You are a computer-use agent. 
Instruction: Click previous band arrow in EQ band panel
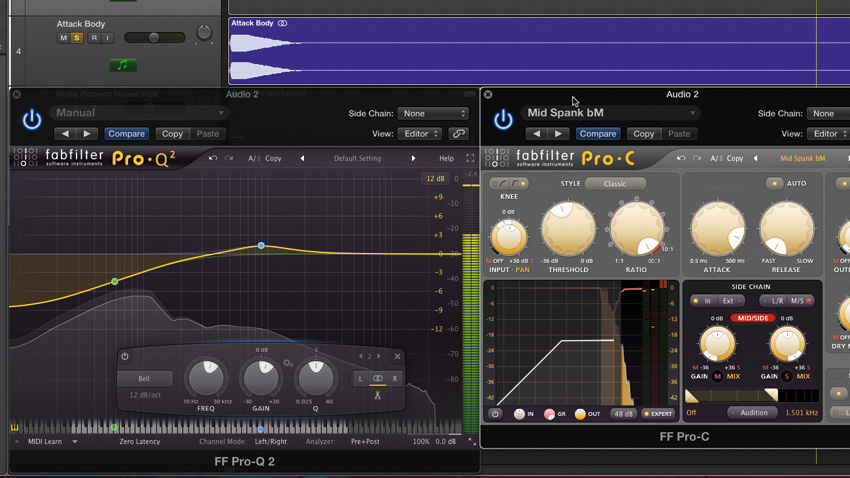click(360, 356)
